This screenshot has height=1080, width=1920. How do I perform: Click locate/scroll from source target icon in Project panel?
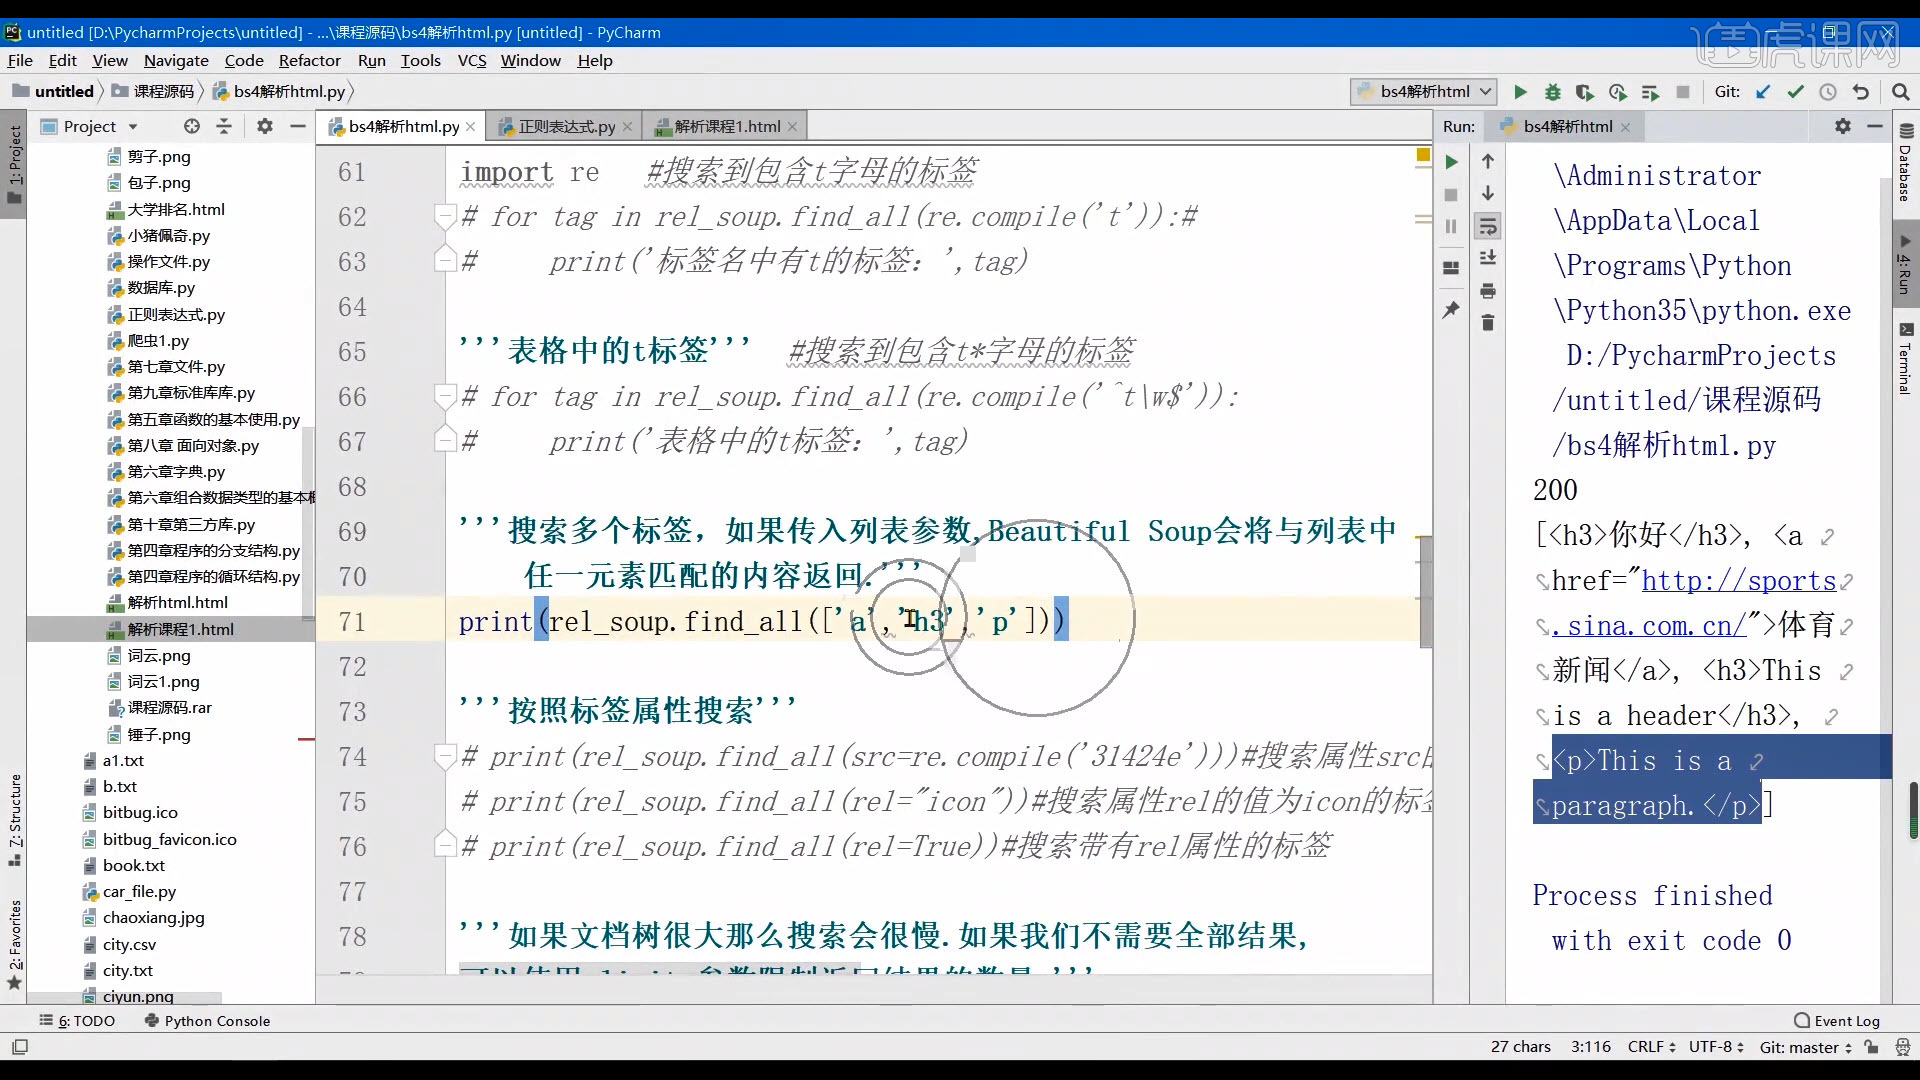(x=192, y=126)
